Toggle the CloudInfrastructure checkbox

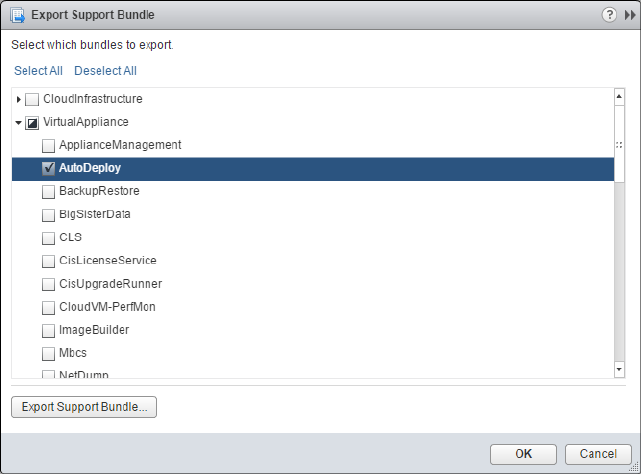click(x=32, y=99)
